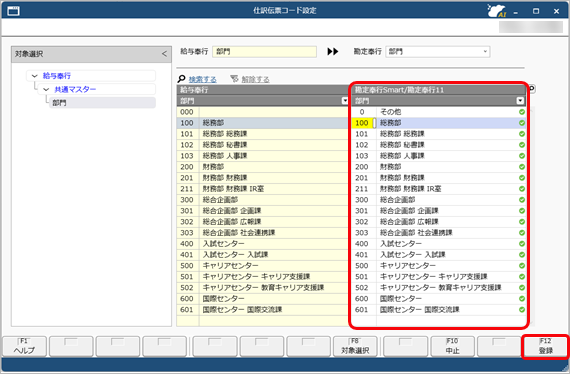Click the F8 対象選択 button
This screenshot has width=570, height=374.
click(355, 346)
